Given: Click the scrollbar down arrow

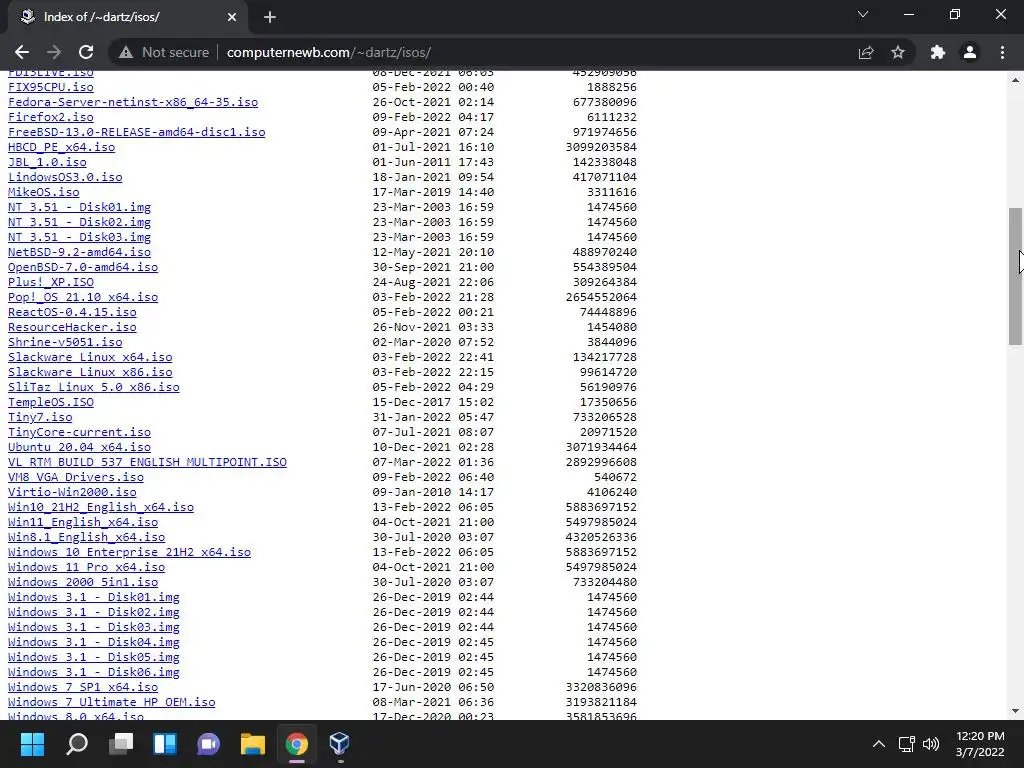Looking at the screenshot, I should (x=1015, y=711).
